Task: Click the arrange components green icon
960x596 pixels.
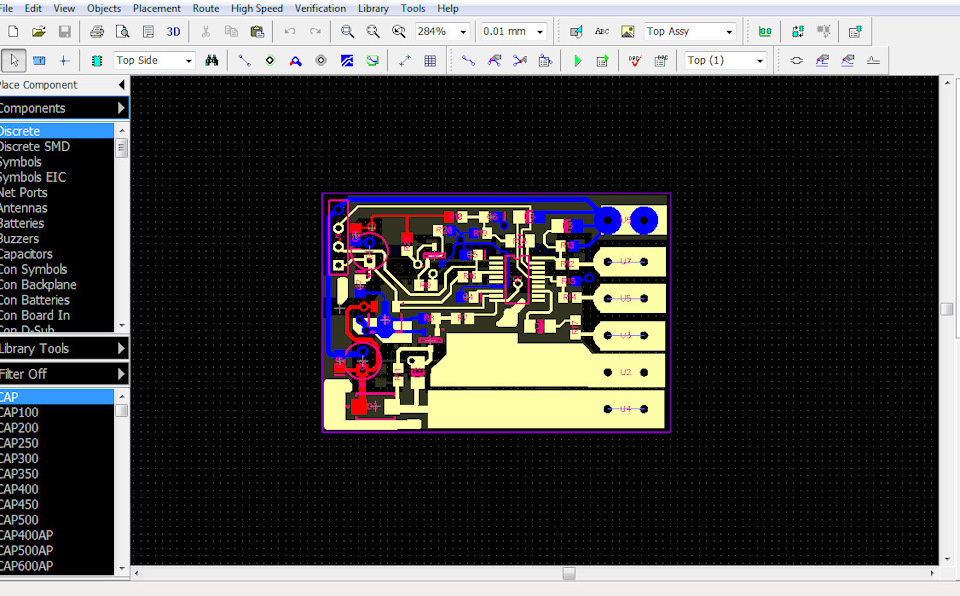Action: point(765,31)
